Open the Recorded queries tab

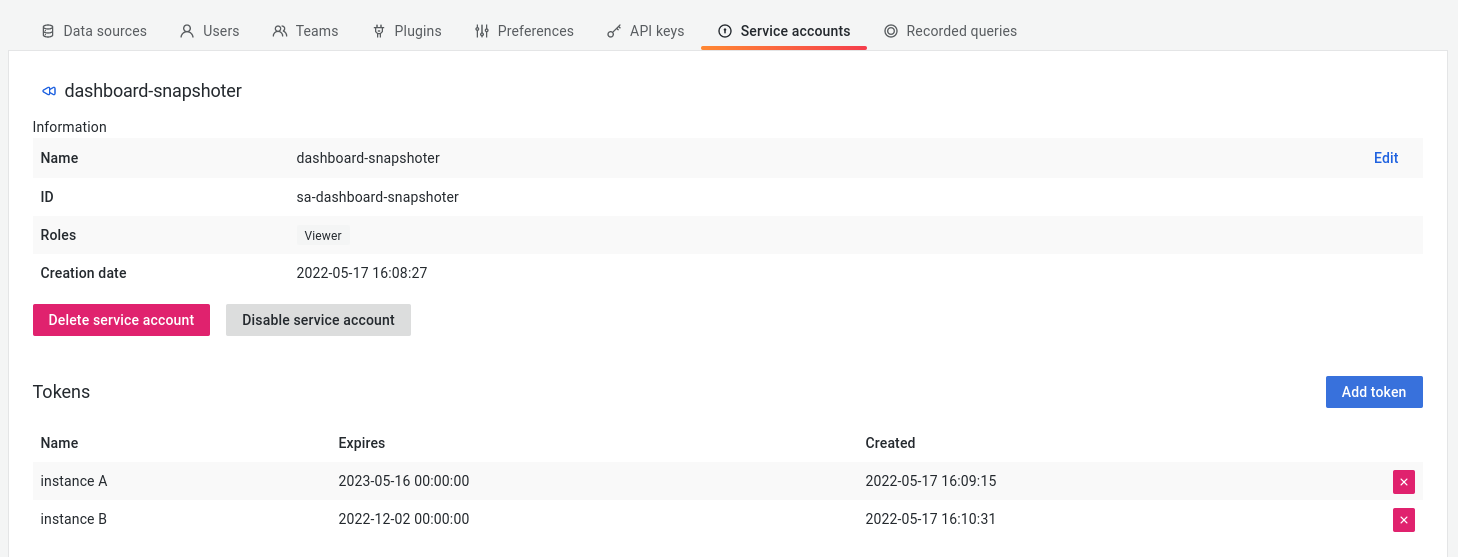(x=960, y=31)
